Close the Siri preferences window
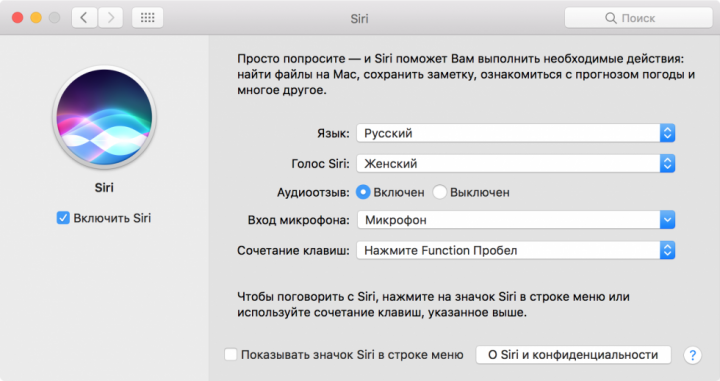Screen dimensions: 720x381 (17, 18)
